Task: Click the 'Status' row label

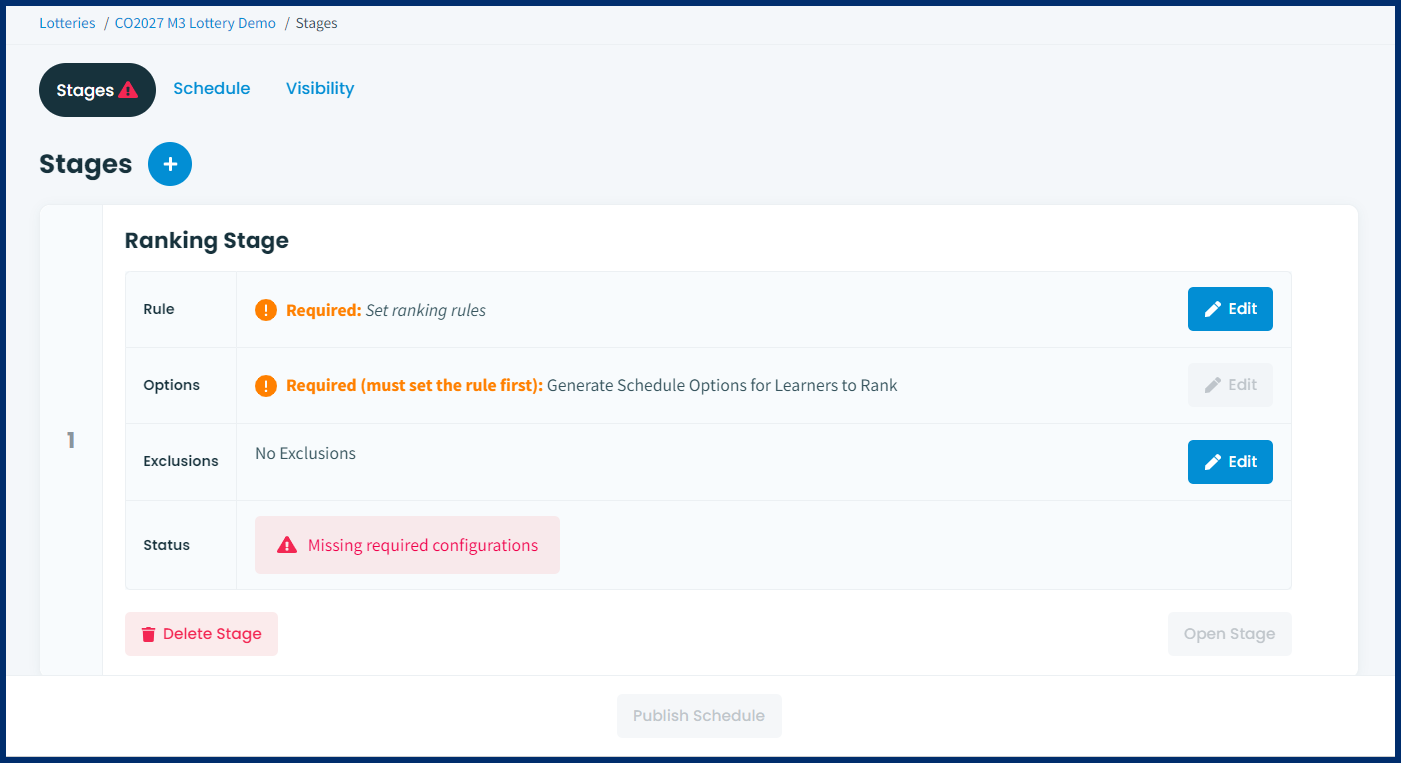Action: click(166, 545)
